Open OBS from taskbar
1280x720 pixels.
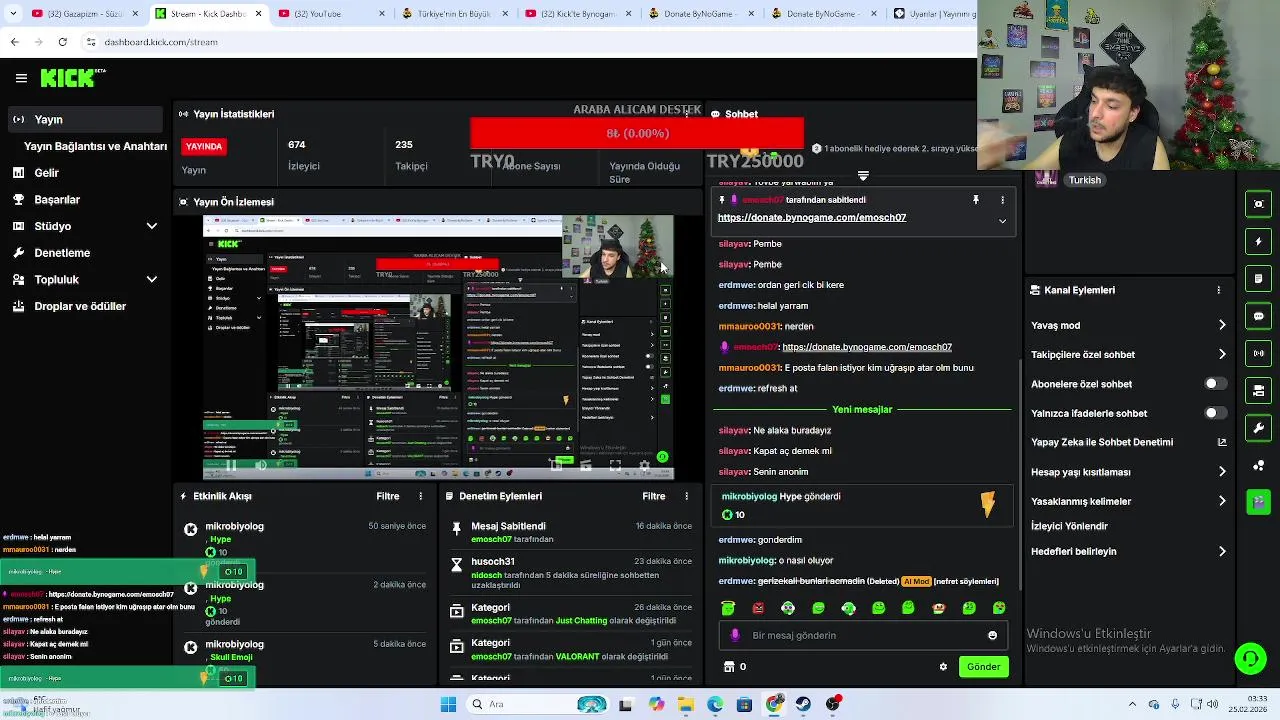[832, 704]
